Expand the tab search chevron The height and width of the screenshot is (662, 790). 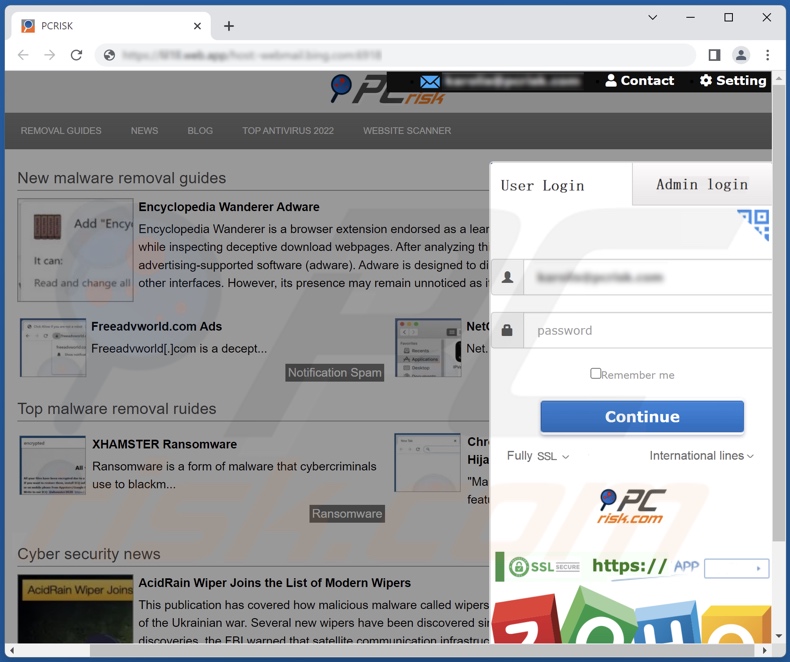pyautogui.click(x=652, y=18)
